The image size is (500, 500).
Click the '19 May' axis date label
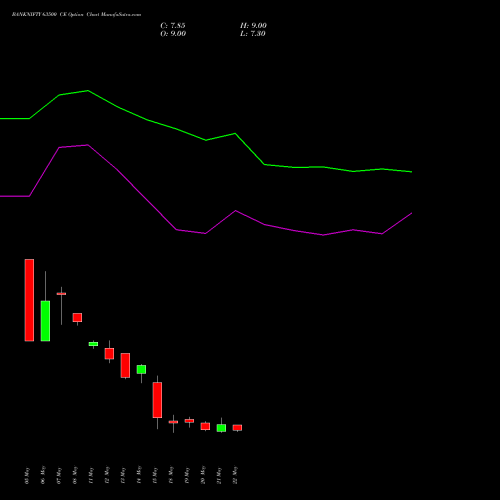[187, 475]
